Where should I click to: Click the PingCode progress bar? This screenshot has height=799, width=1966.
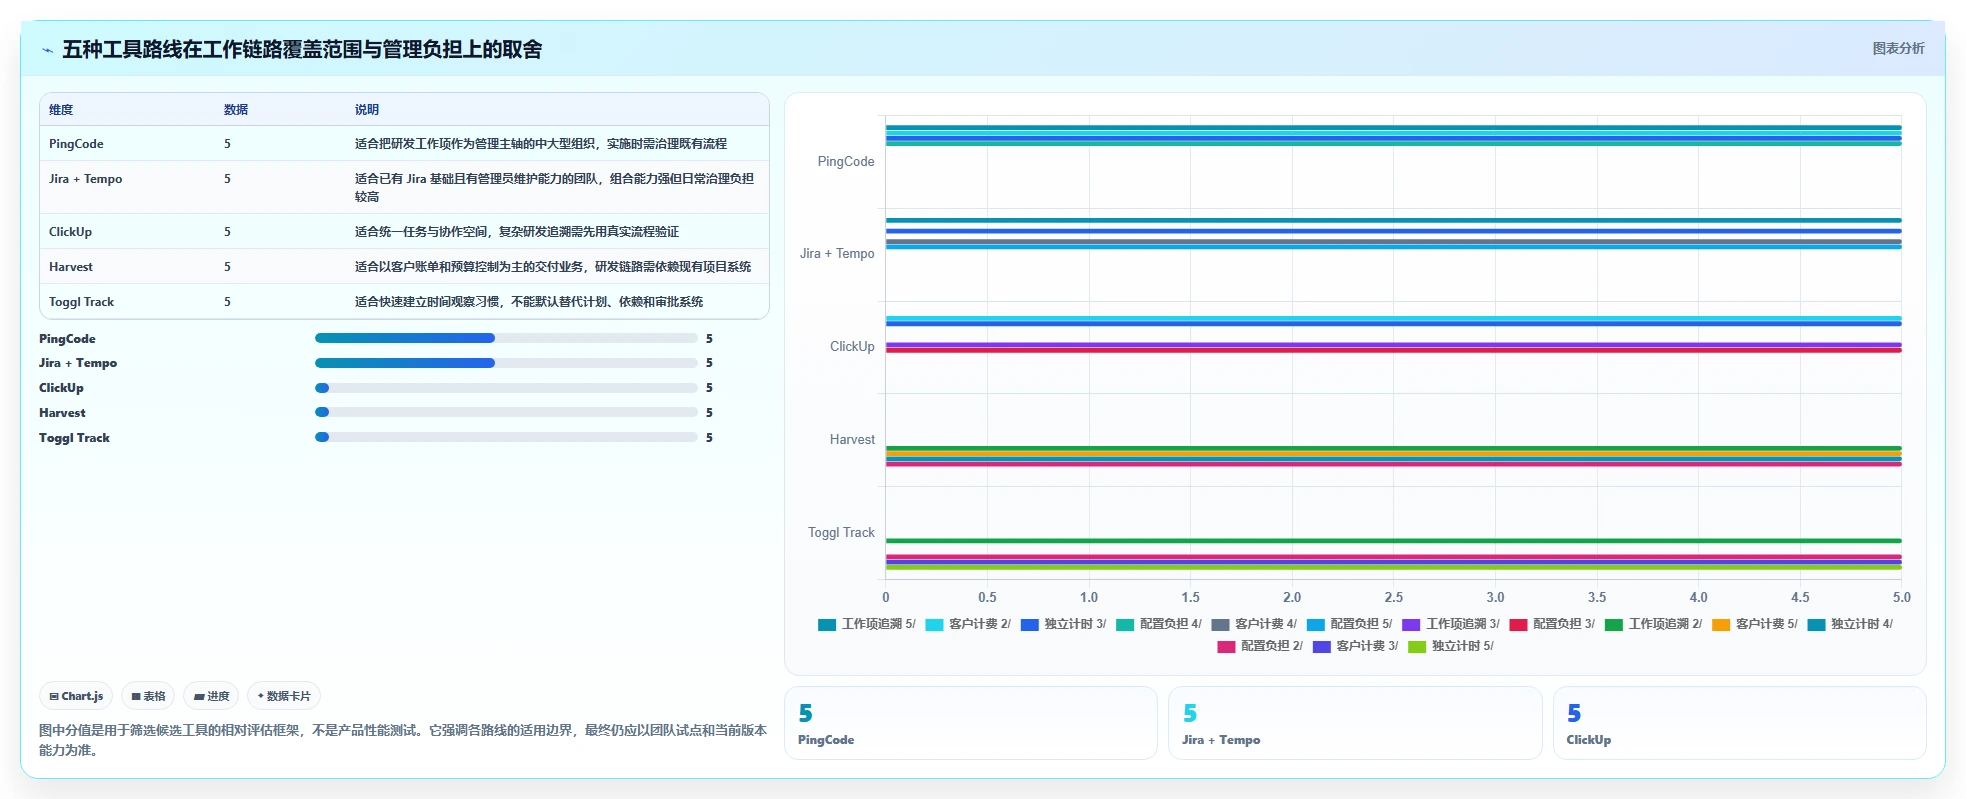click(x=506, y=338)
